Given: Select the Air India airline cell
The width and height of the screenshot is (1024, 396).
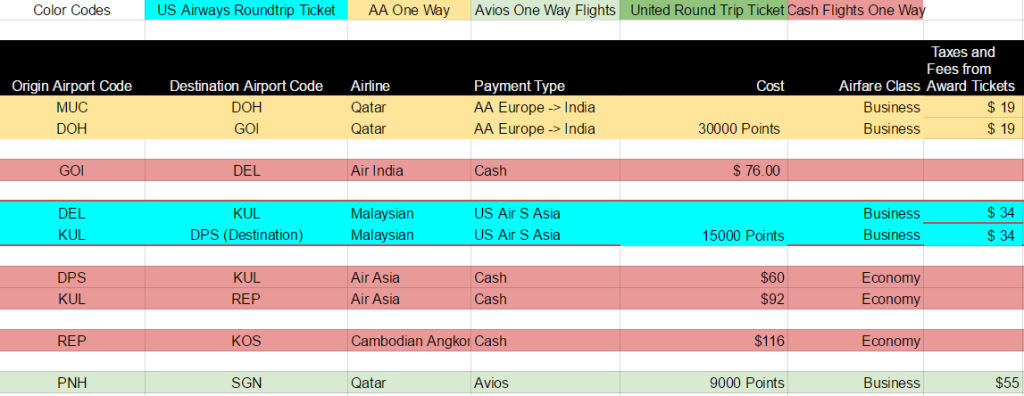Looking at the screenshot, I should tap(409, 171).
